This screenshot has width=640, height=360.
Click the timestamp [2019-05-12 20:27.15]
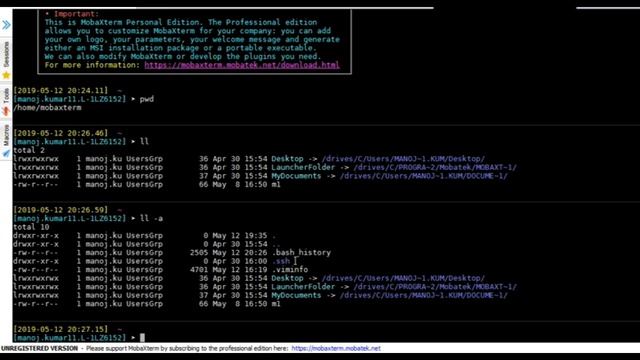pyautogui.click(x=61, y=329)
